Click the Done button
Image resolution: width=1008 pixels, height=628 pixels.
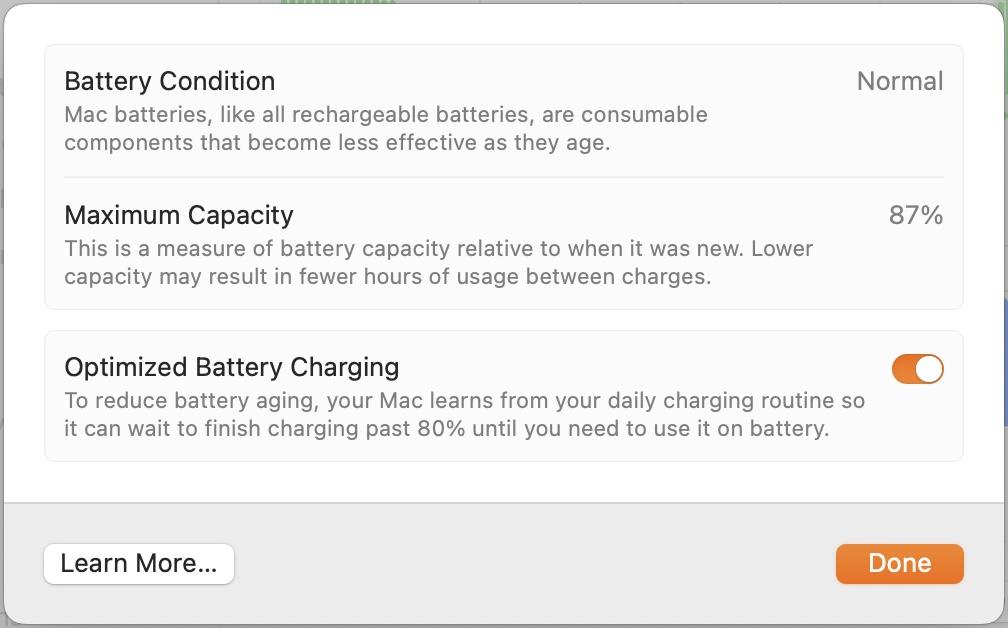point(899,563)
